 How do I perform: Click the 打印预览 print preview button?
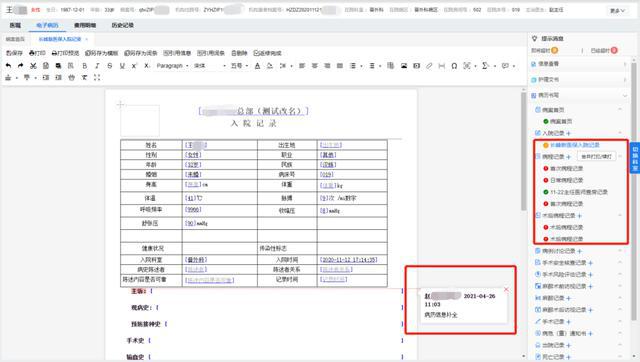(x=65, y=53)
